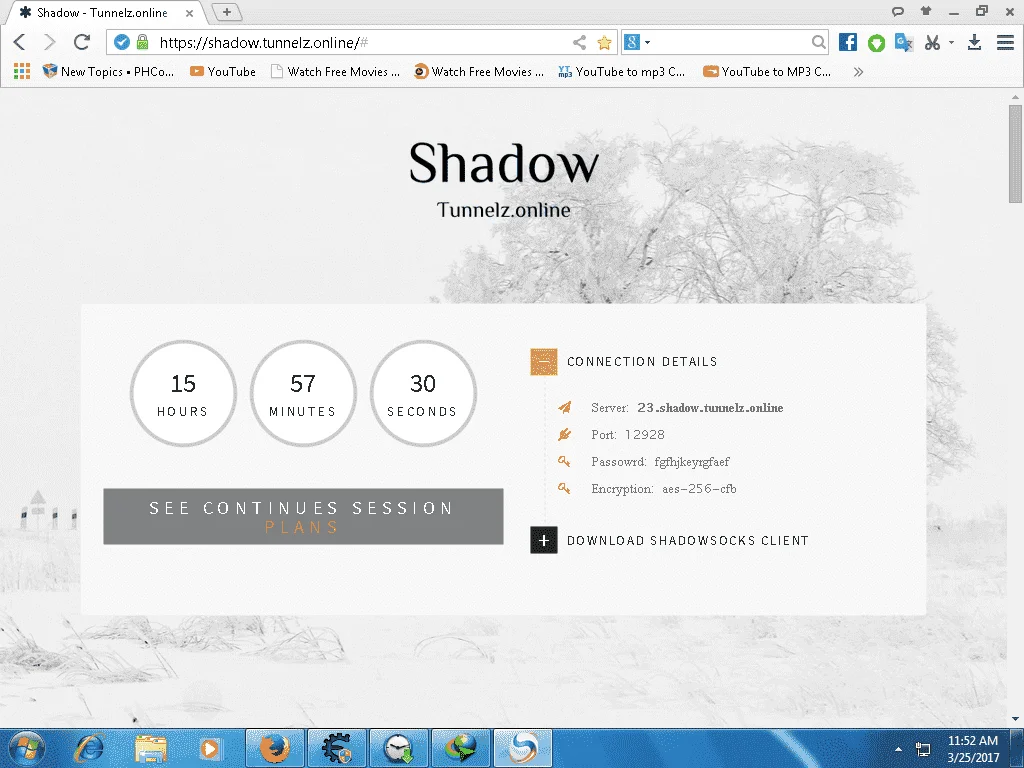Open the gear shield app on taskbar
The height and width of the screenshot is (768, 1024).
[x=336, y=748]
